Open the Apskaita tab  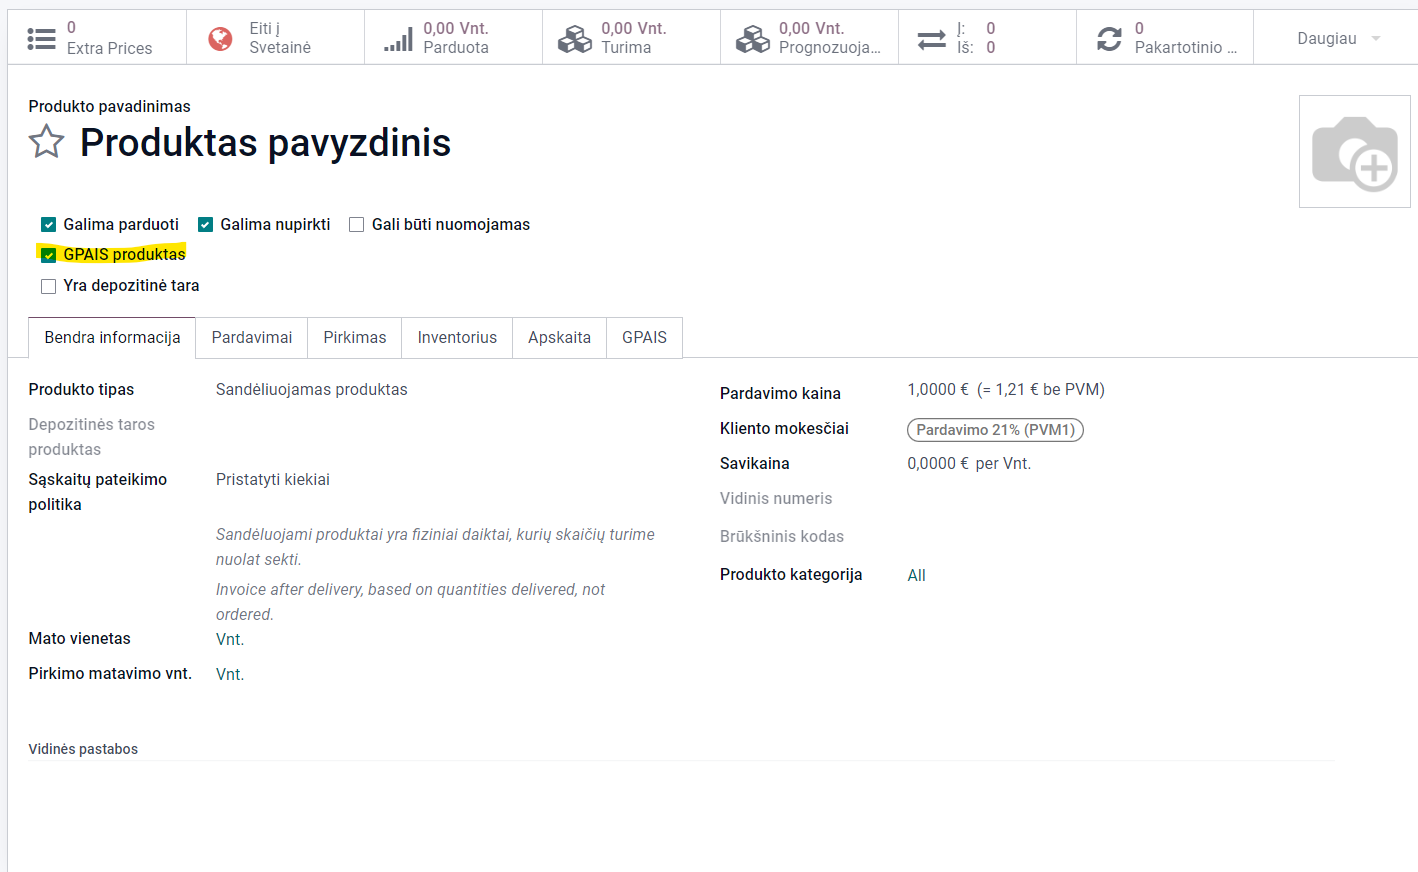tap(559, 338)
